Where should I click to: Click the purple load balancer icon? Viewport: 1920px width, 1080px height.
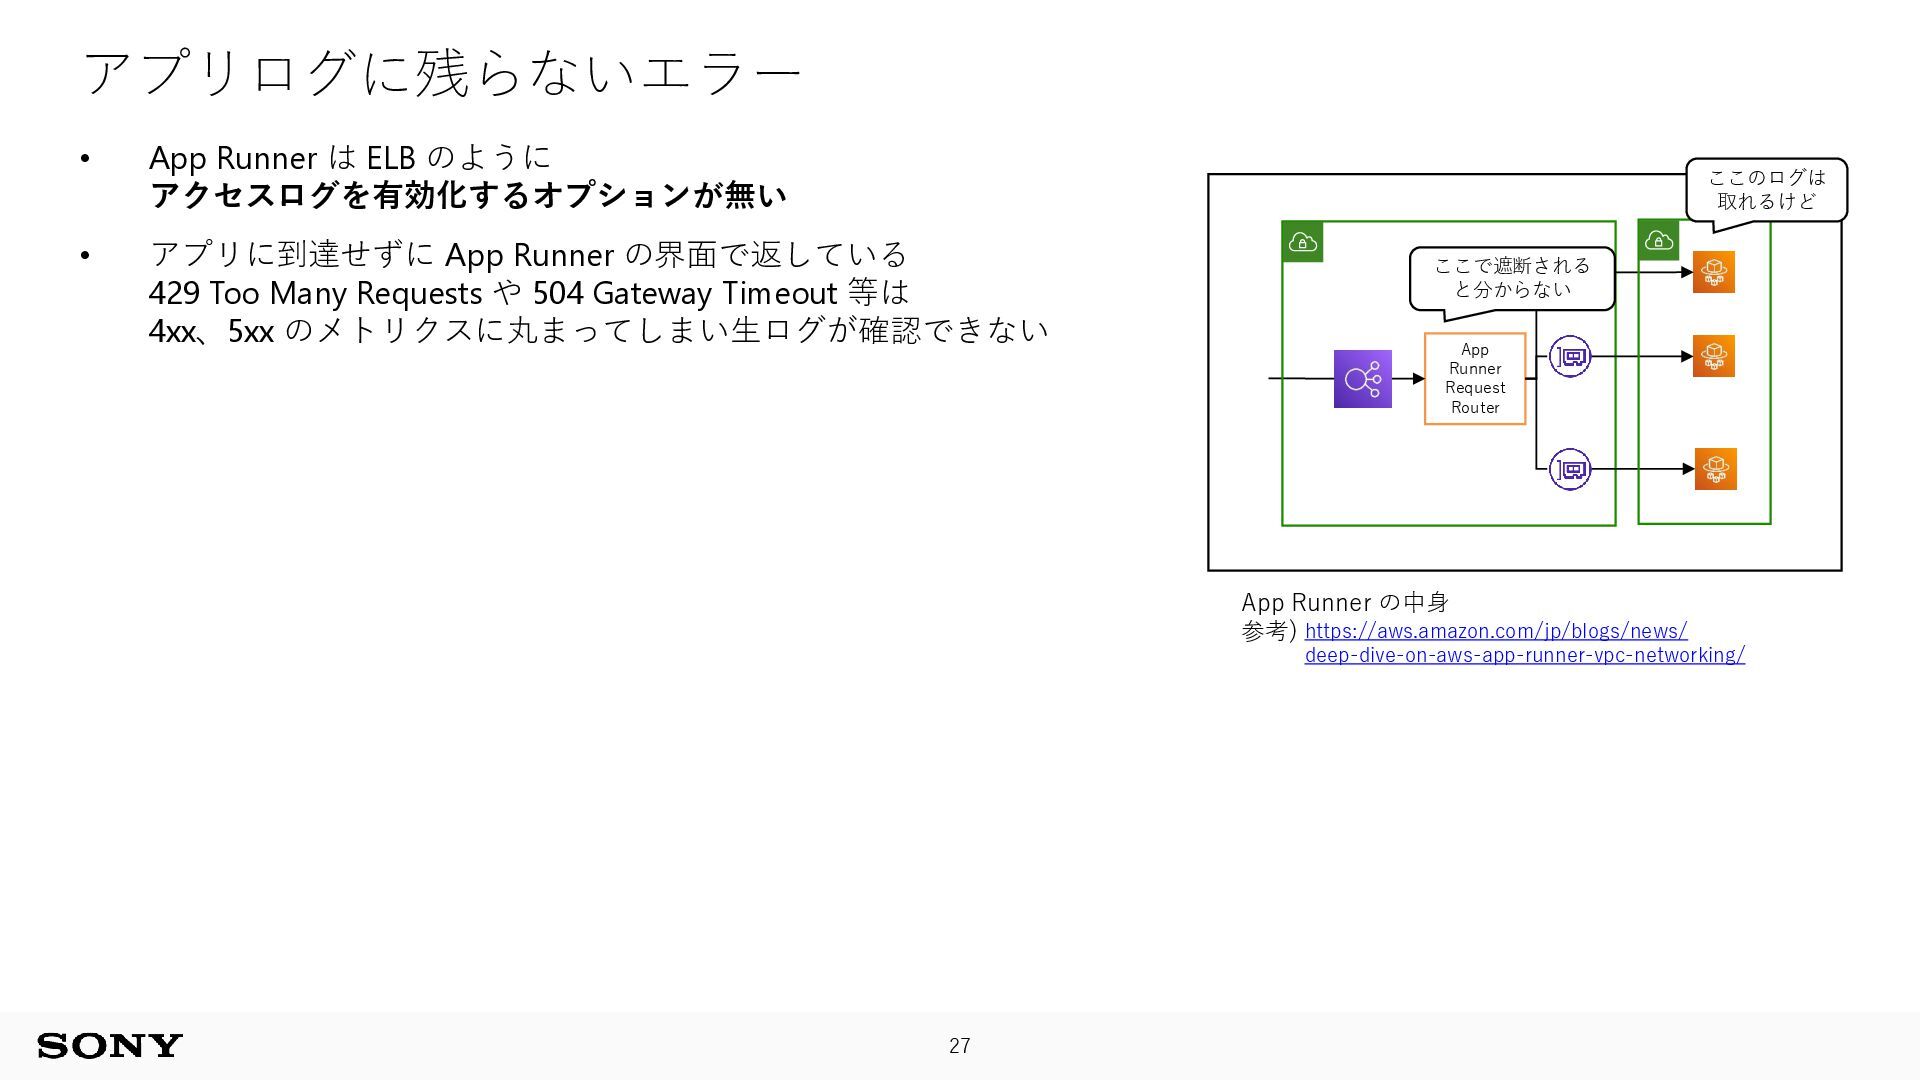(1362, 379)
